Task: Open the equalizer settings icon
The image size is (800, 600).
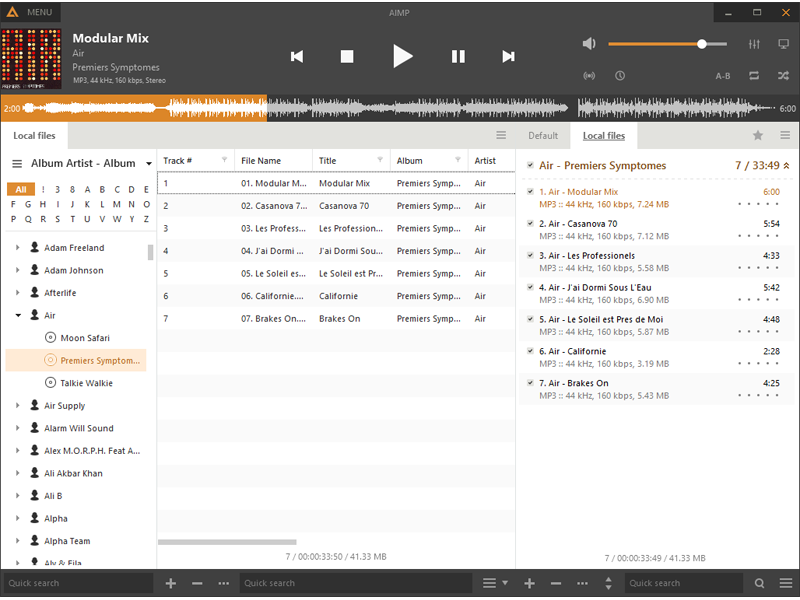Action: pyautogui.click(x=754, y=44)
